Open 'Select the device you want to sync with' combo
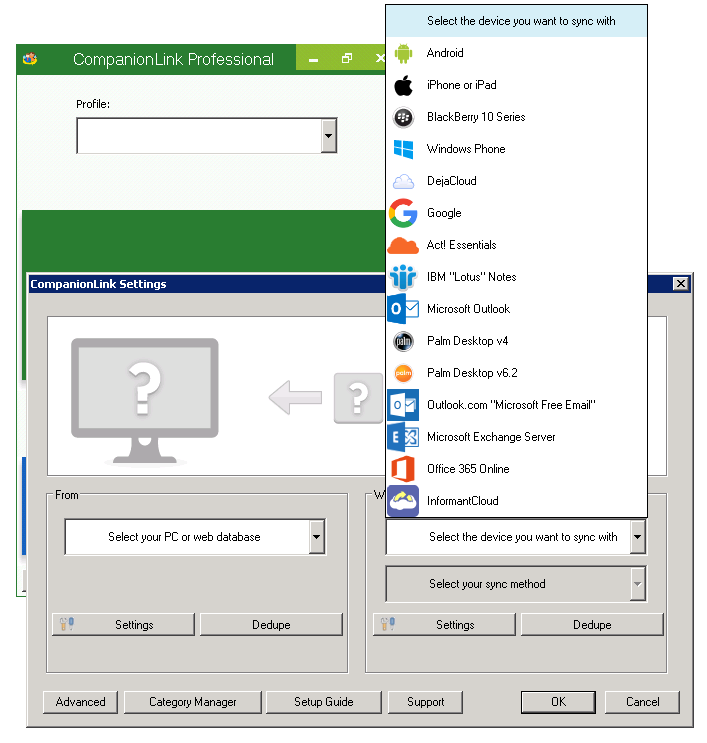 tap(516, 537)
